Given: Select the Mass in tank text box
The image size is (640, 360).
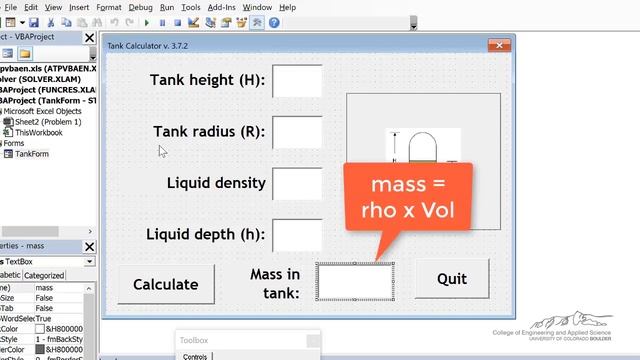Looking at the screenshot, I should pos(355,282).
